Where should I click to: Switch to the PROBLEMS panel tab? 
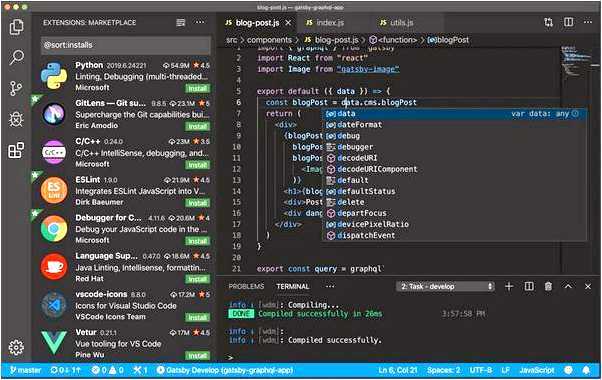tap(246, 287)
